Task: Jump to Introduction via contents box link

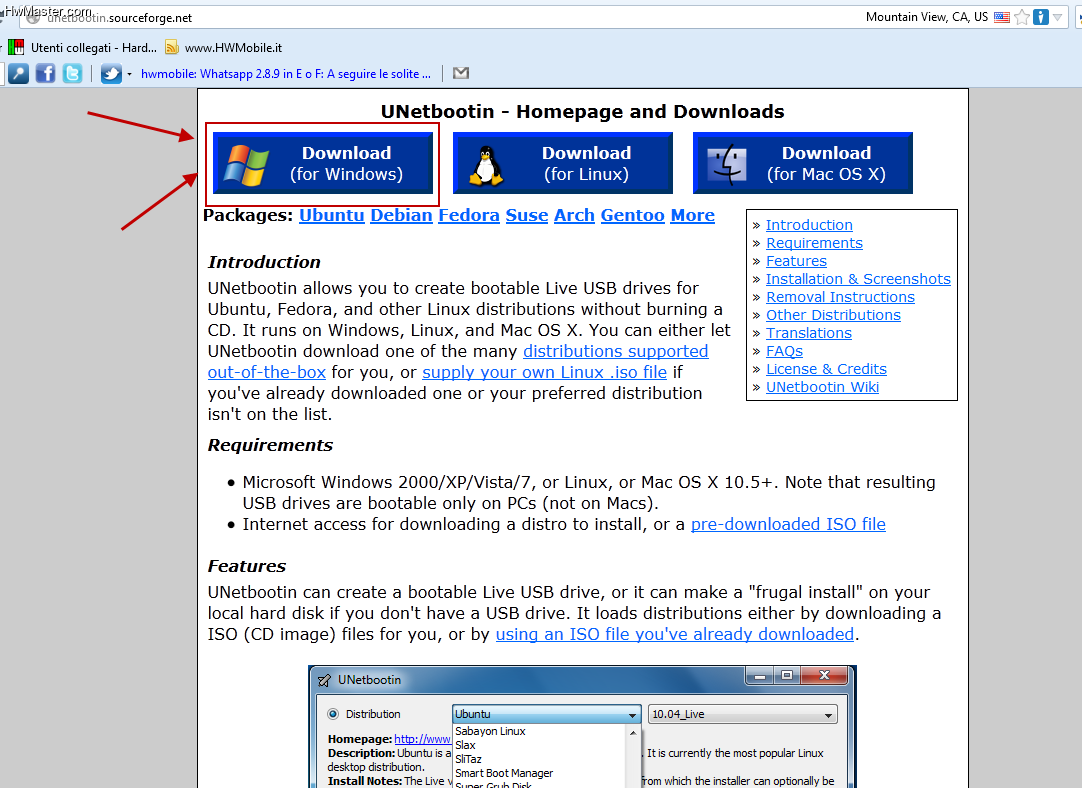Action: point(809,225)
